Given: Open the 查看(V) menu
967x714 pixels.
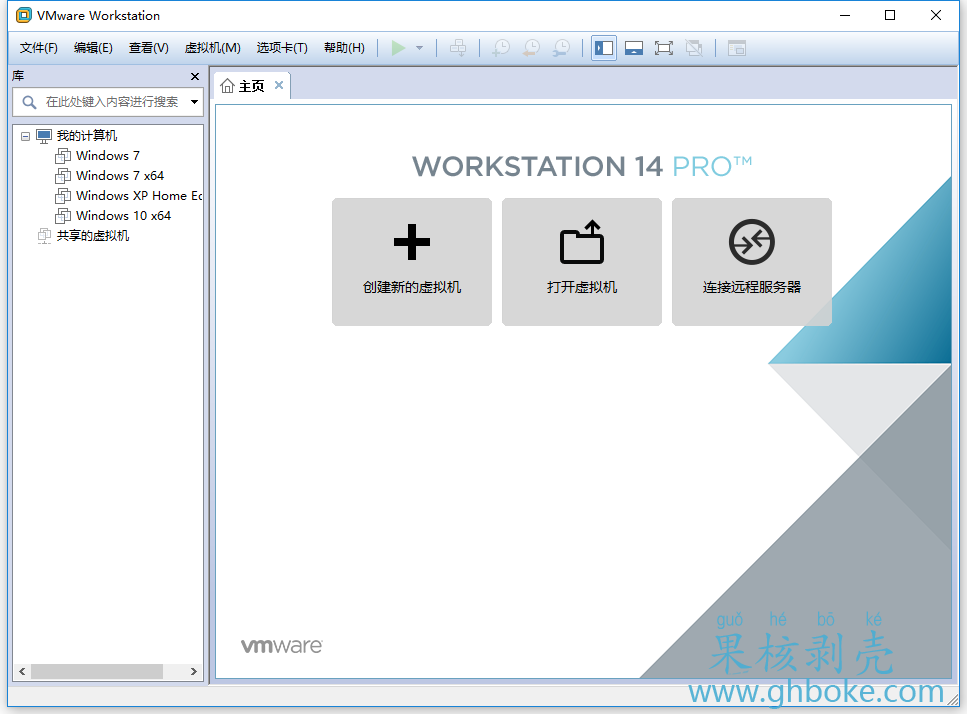Looking at the screenshot, I should pos(149,48).
